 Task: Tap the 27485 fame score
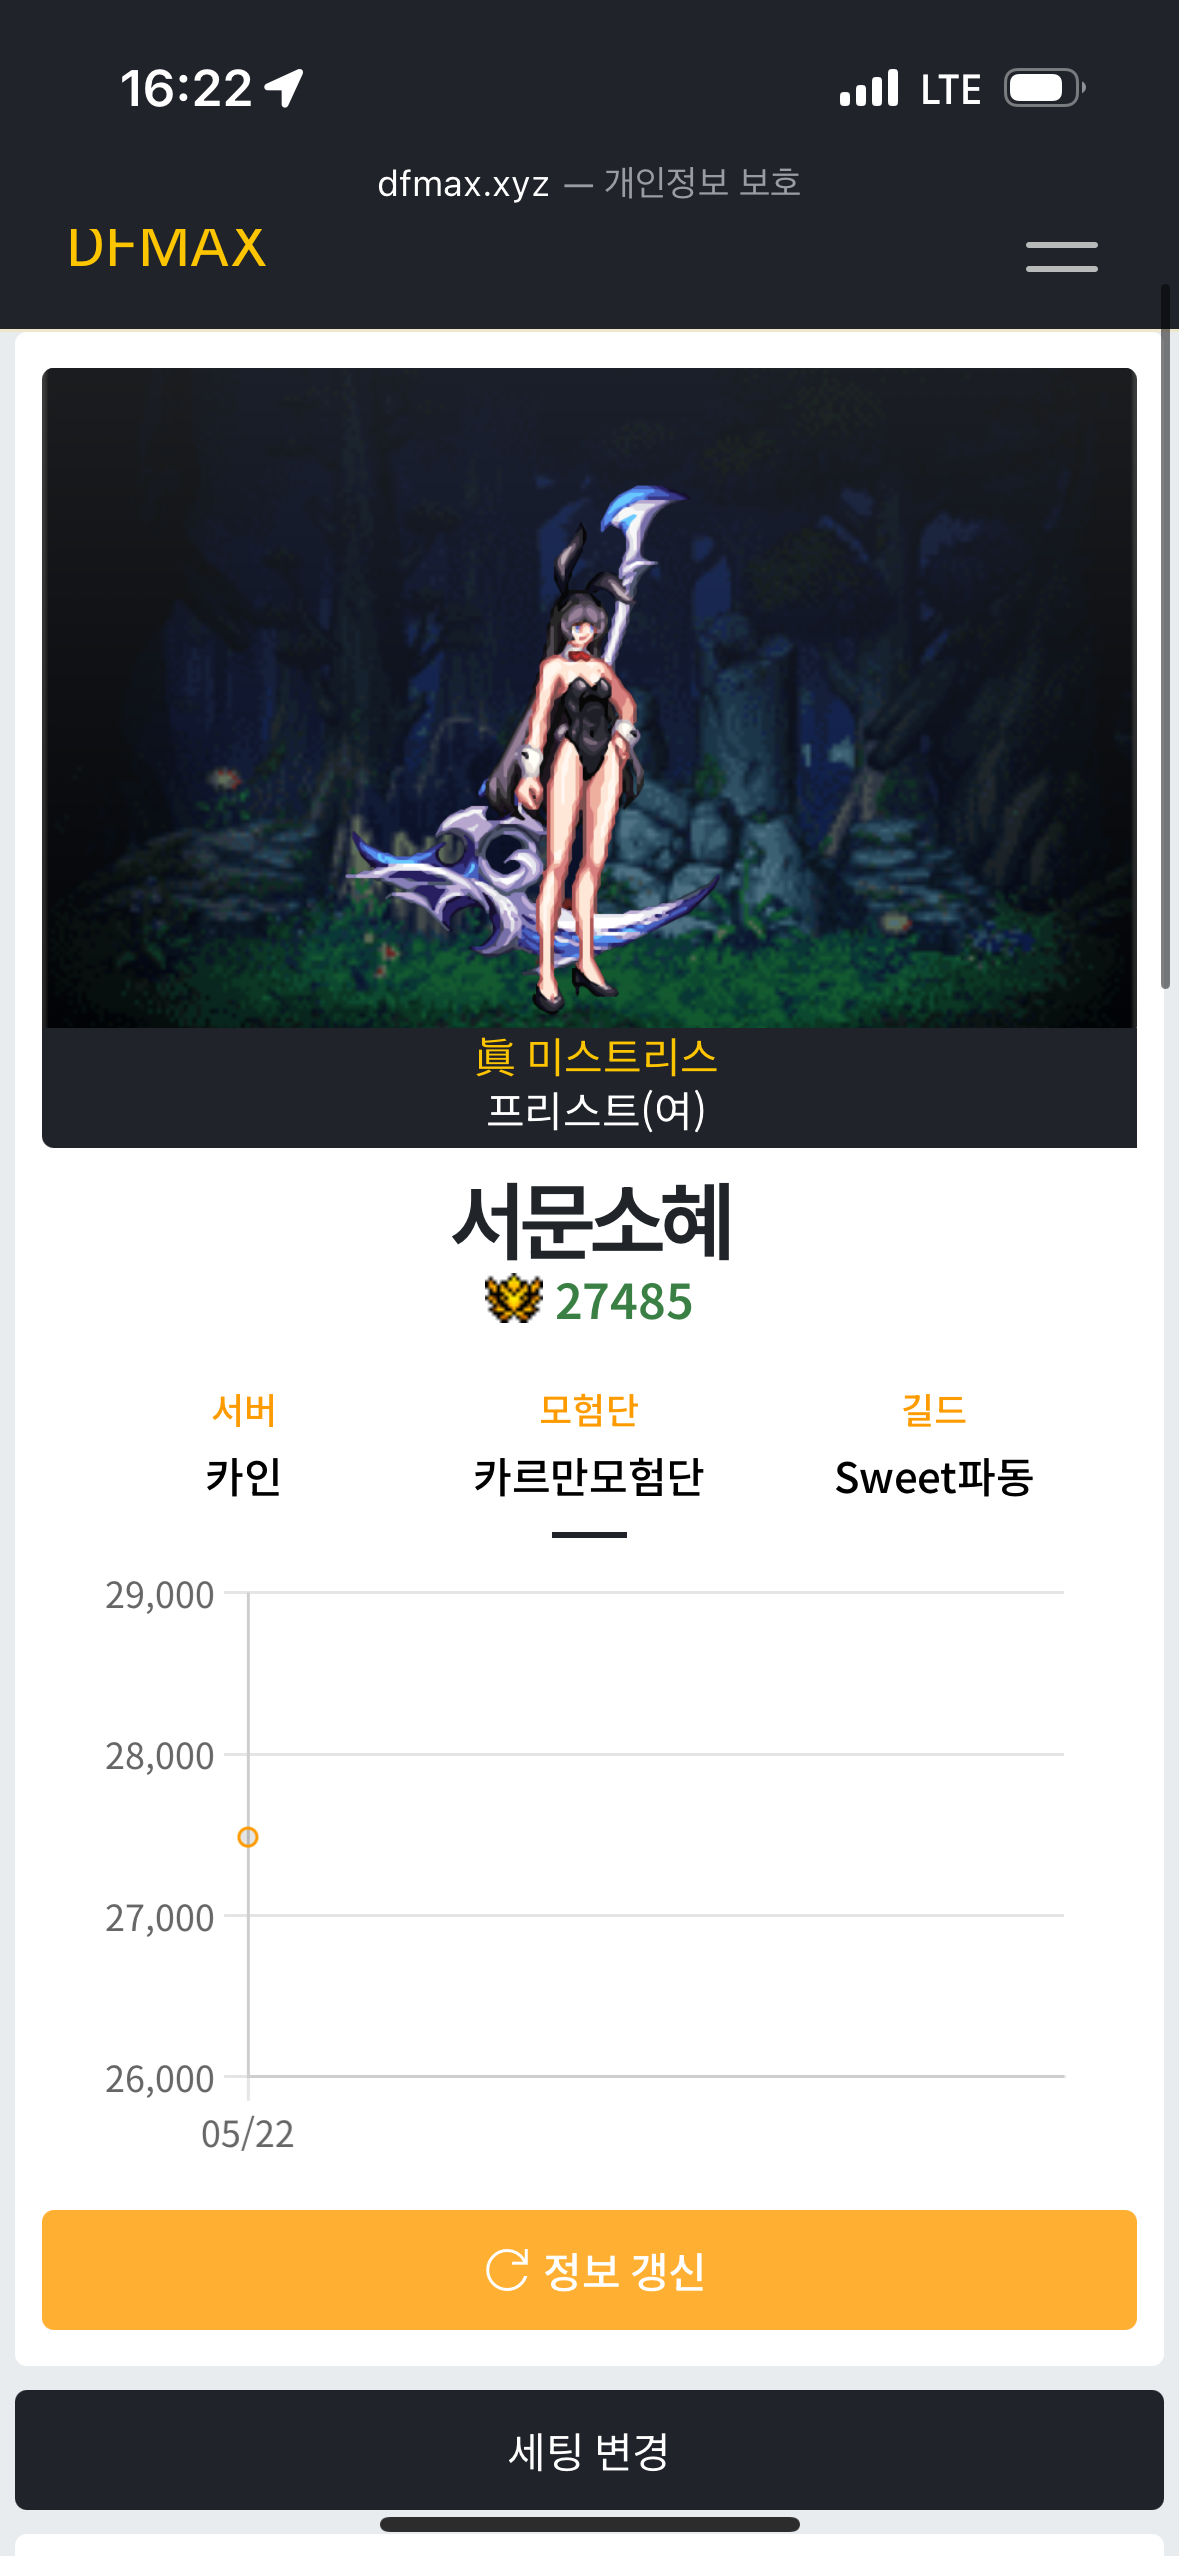[x=624, y=1301]
